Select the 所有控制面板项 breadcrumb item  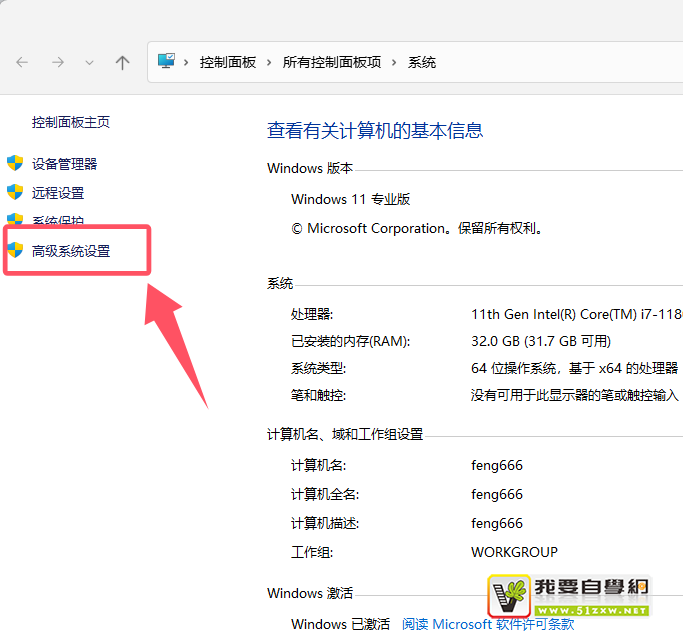(x=332, y=62)
